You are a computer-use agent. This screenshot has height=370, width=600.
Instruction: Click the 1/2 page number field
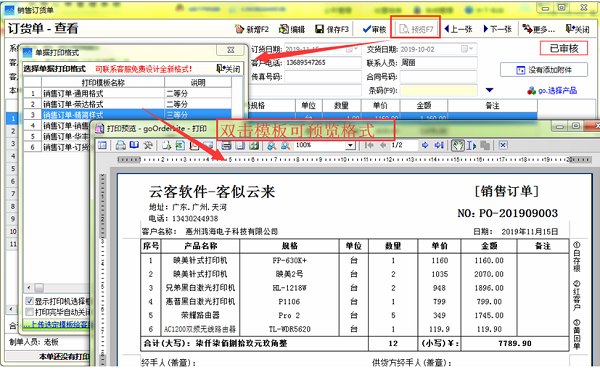pyautogui.click(x=403, y=145)
